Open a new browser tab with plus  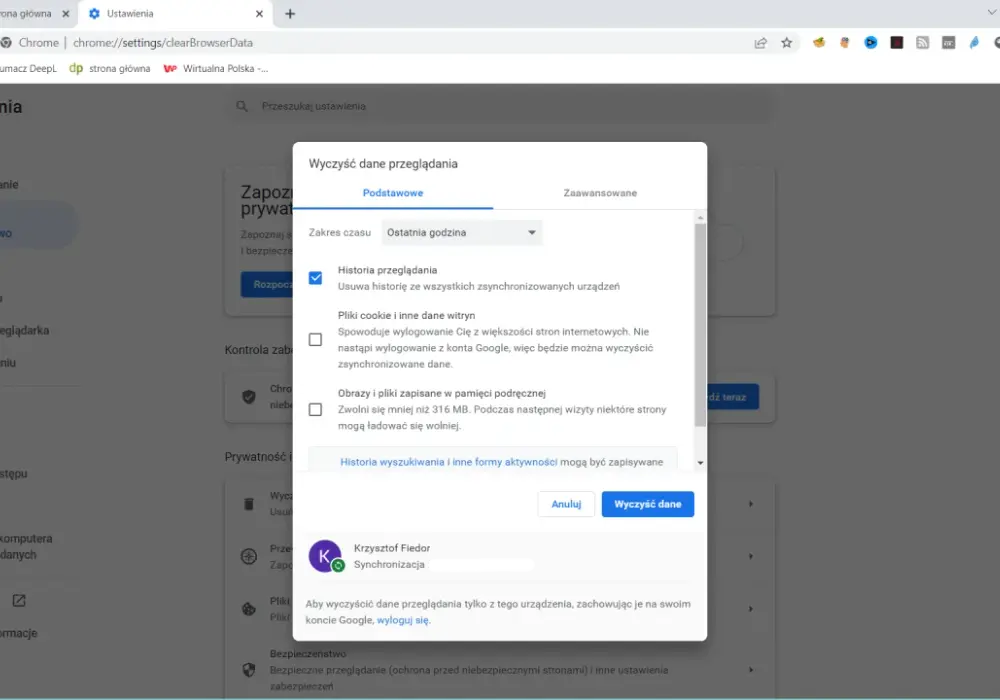(290, 13)
